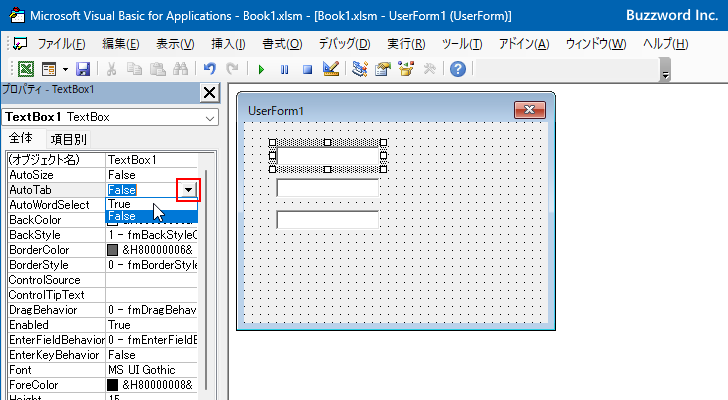Open the ツール(T) menu
This screenshot has height=400, width=728.
coord(462,44)
